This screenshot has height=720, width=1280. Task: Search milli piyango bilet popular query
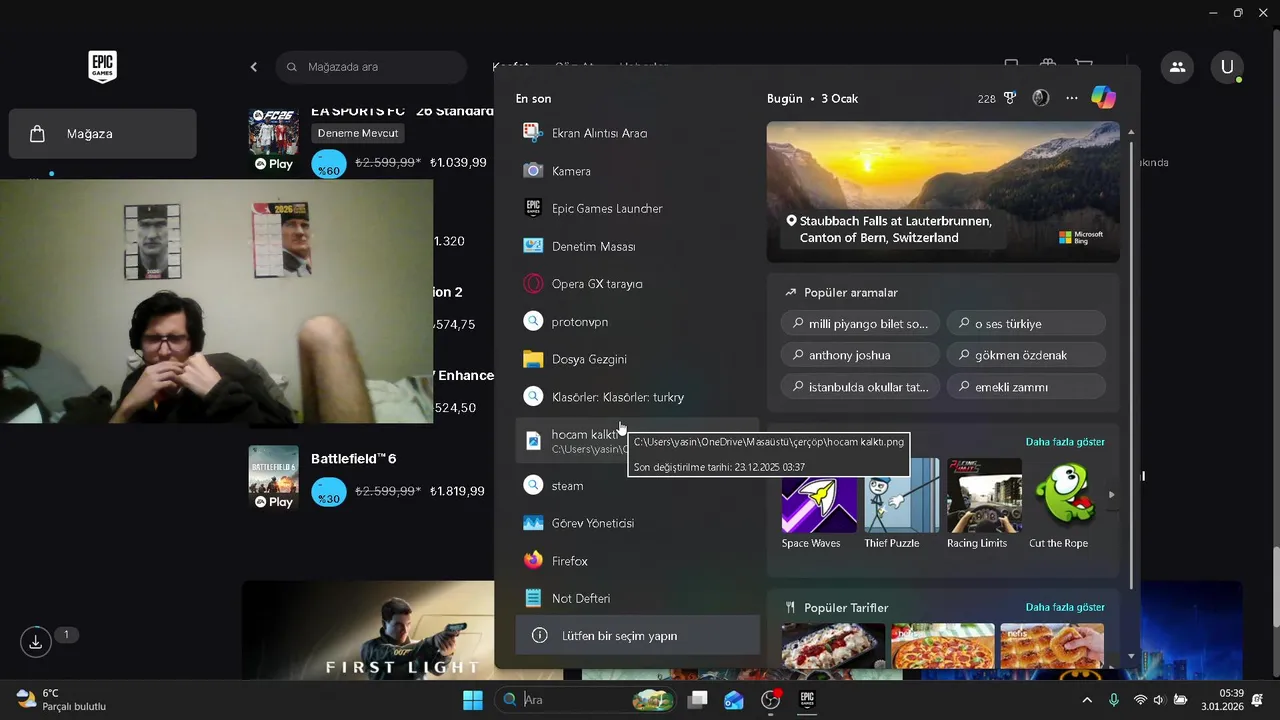point(860,324)
